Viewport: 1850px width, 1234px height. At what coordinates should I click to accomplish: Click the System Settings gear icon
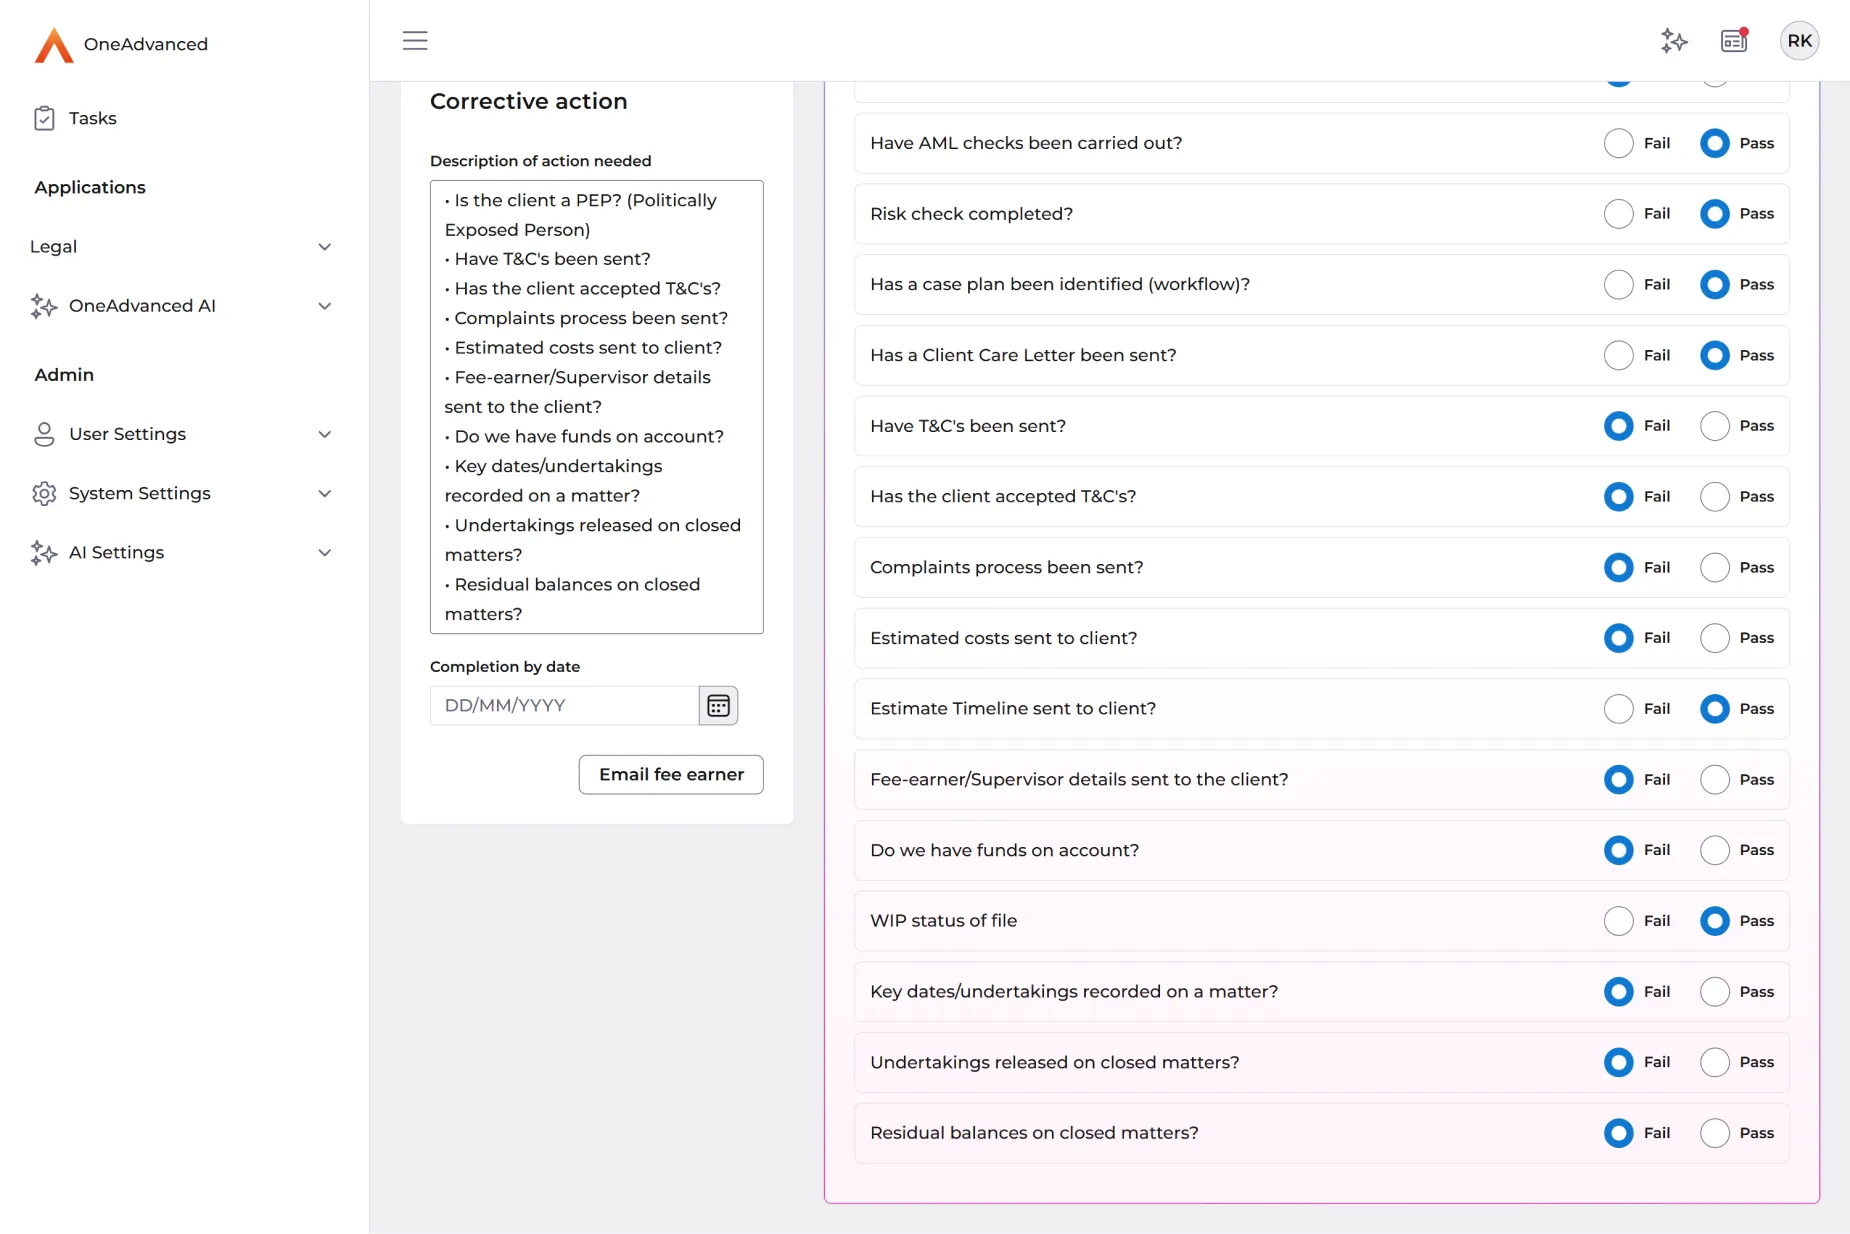coord(44,494)
